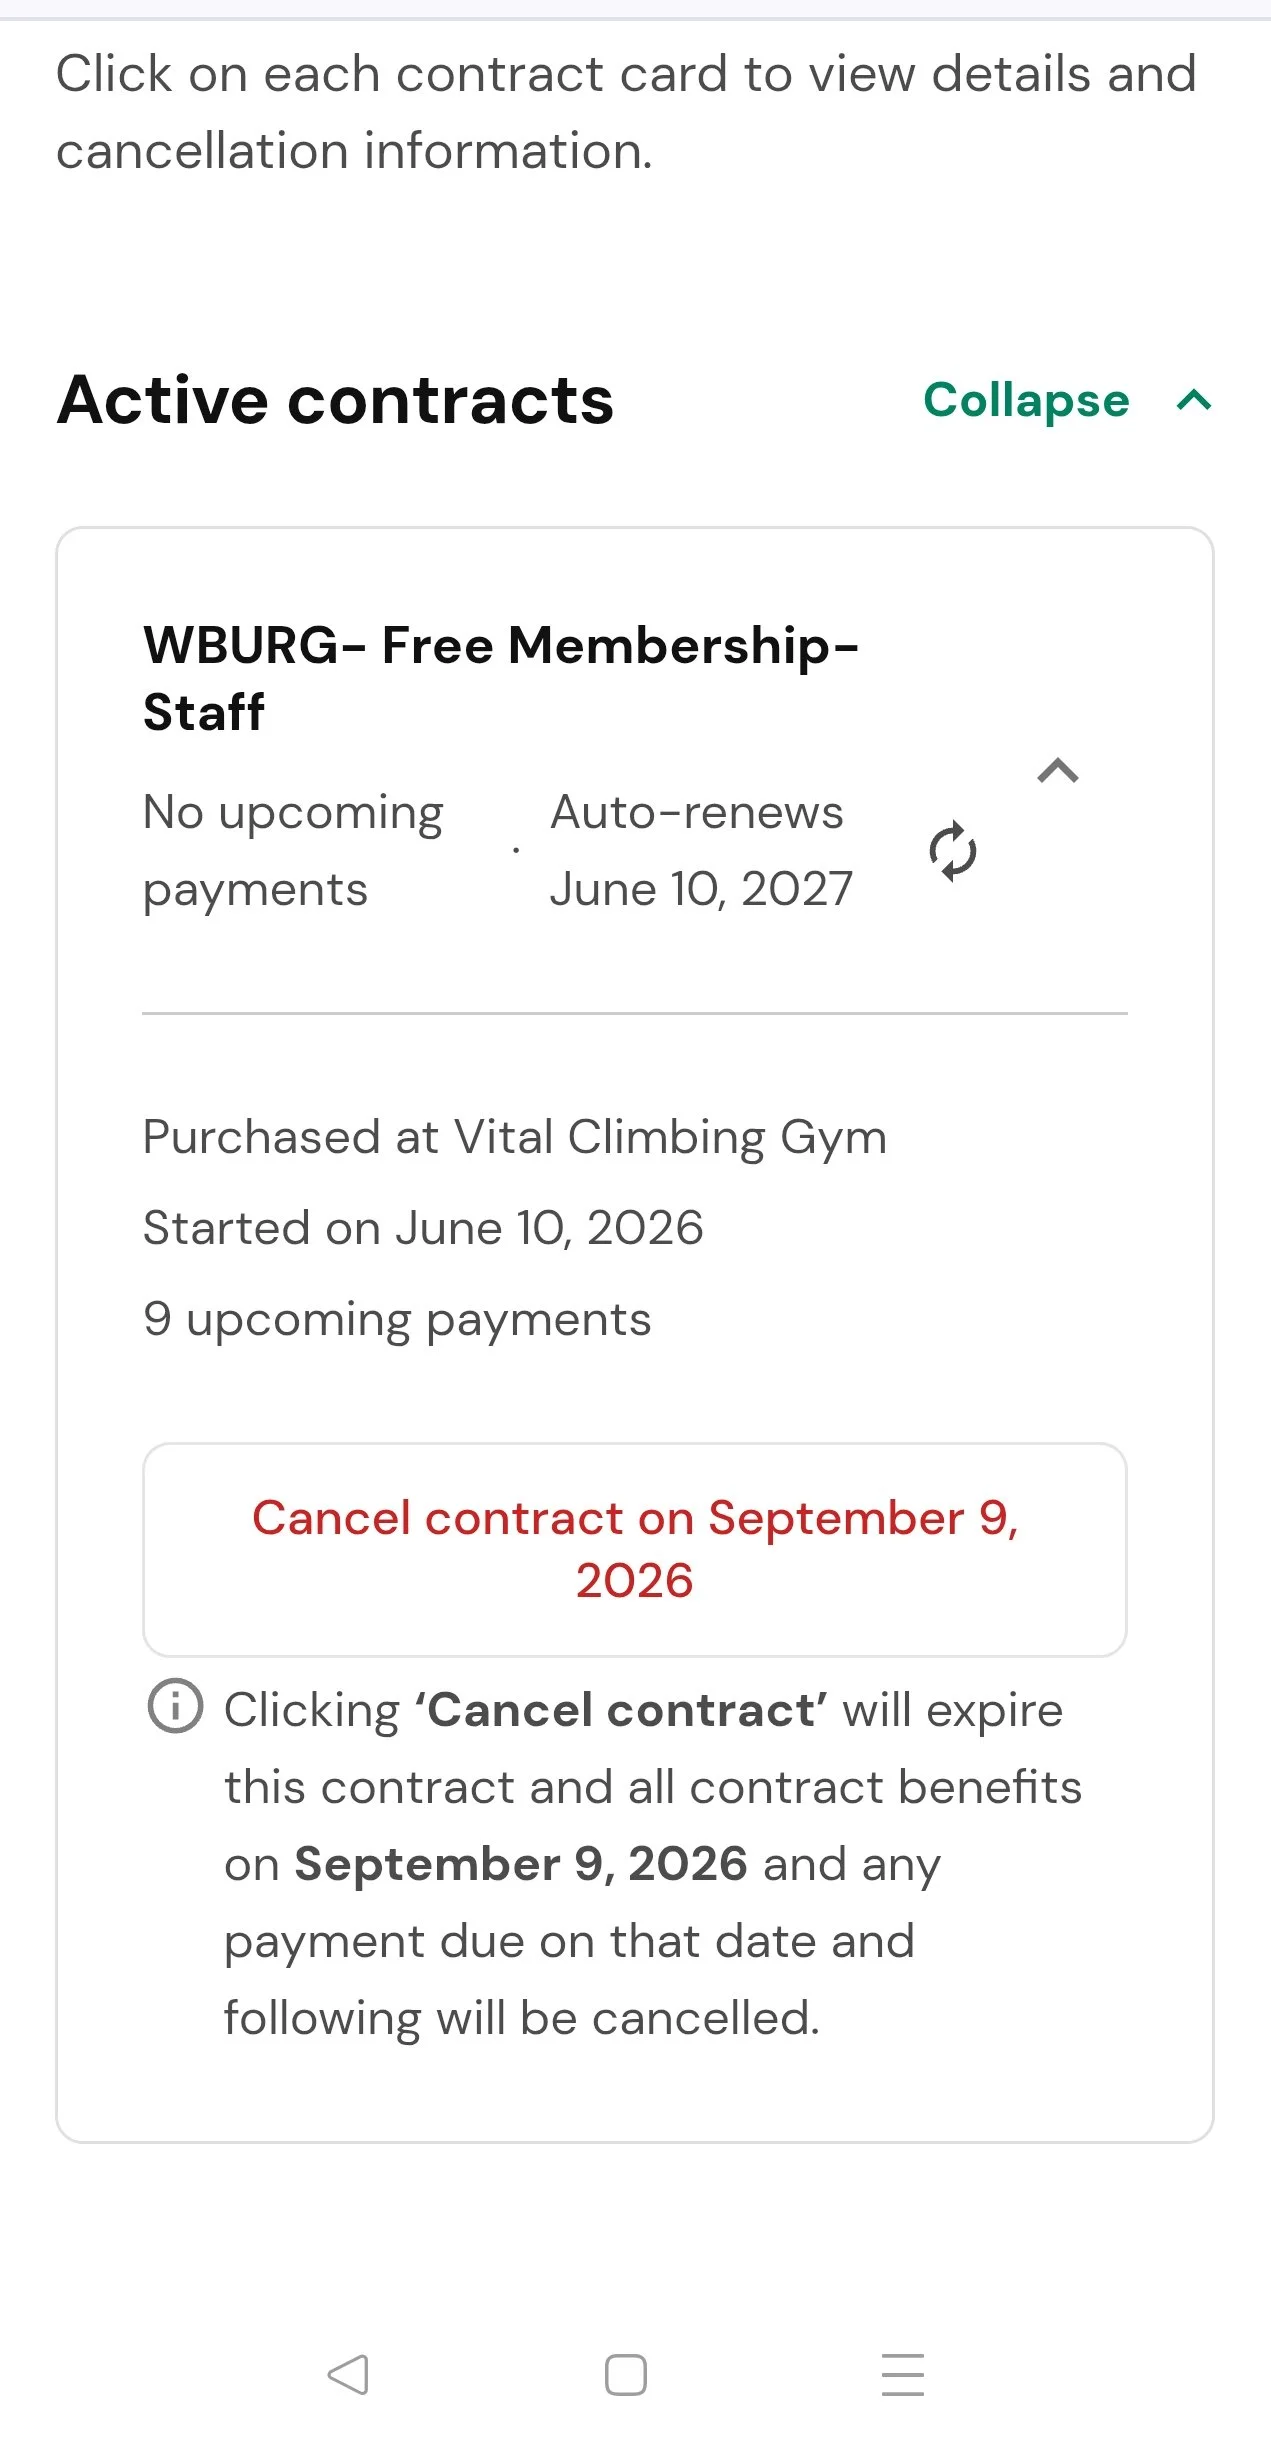Screen dimensions: 1271x2451
Task: Open Android recent apps menu icon
Action: pyautogui.click(x=903, y=2374)
